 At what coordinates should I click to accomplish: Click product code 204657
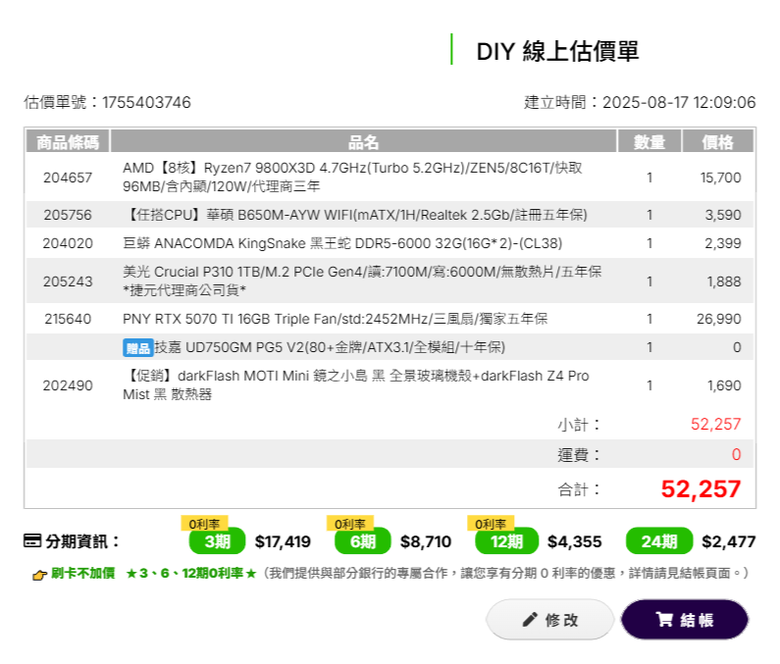pos(68,178)
